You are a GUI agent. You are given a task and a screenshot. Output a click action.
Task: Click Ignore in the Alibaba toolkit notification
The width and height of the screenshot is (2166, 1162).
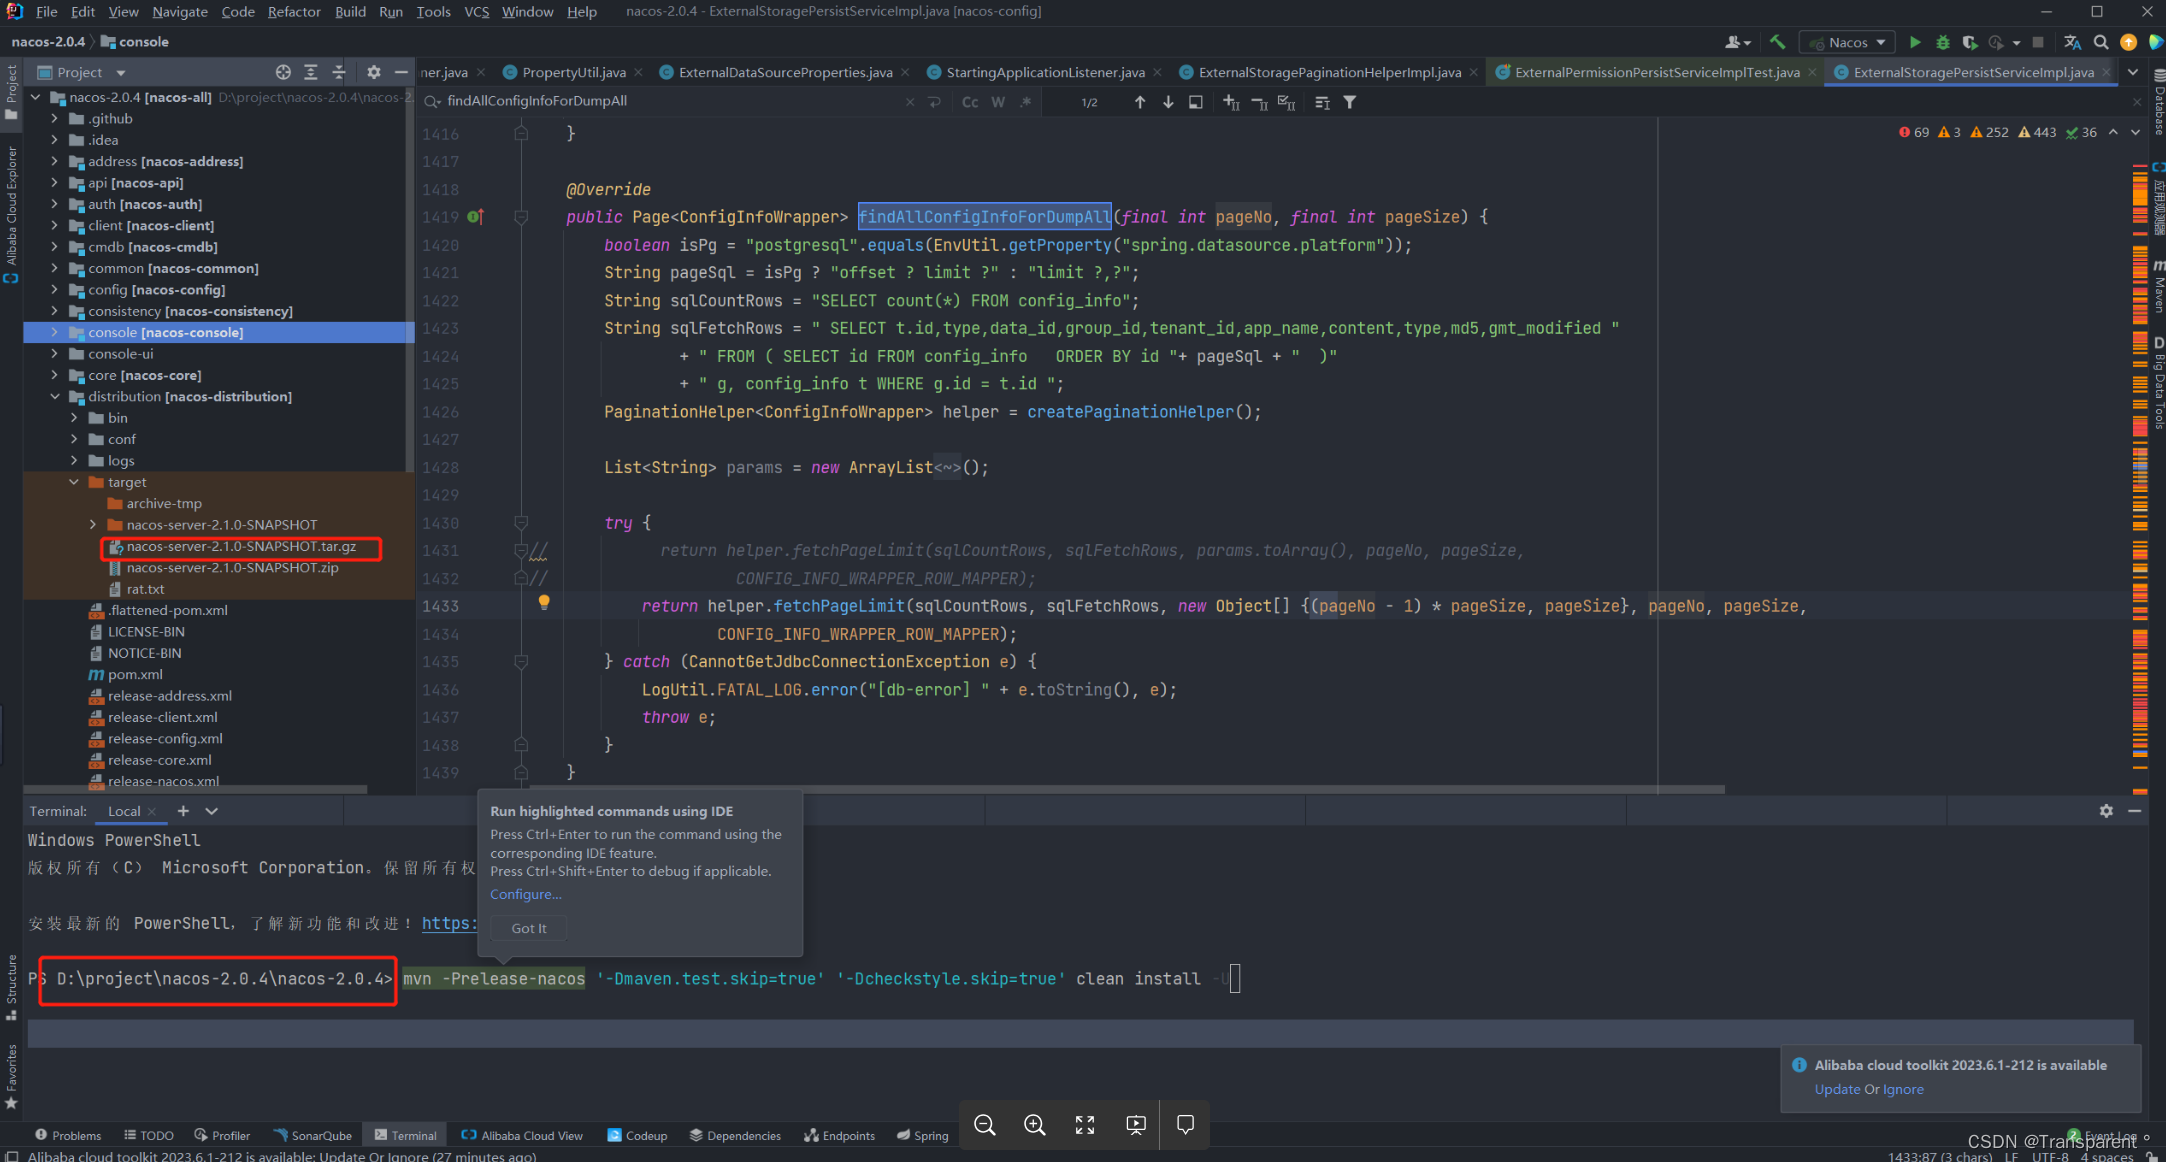[x=1904, y=1089]
